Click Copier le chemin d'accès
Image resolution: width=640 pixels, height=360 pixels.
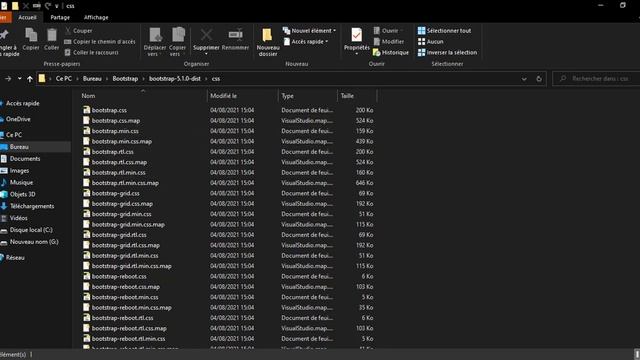coord(100,42)
